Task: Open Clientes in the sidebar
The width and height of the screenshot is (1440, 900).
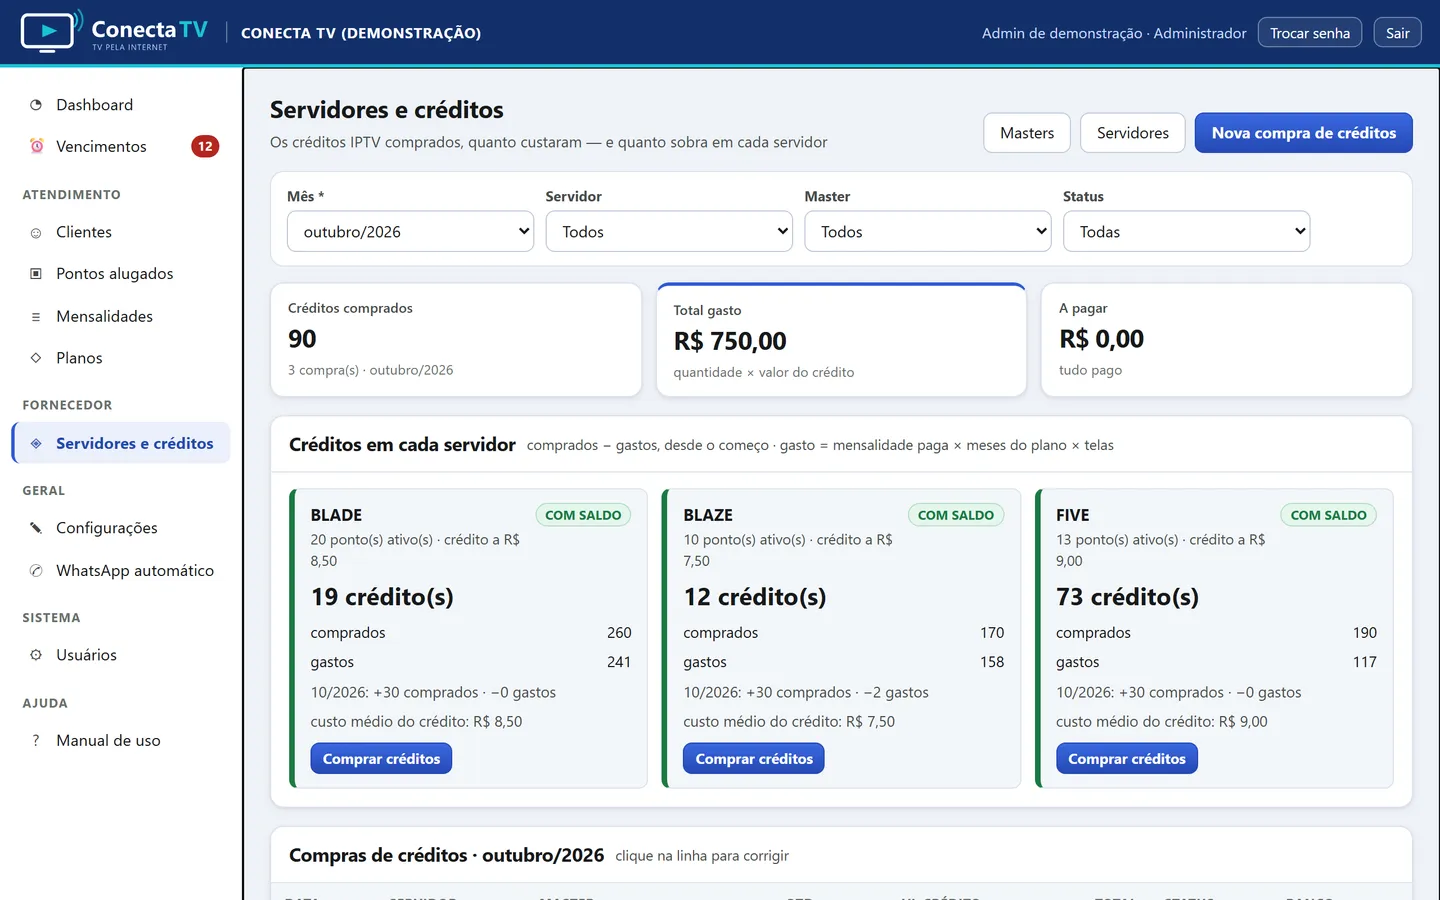Action: tap(121, 232)
